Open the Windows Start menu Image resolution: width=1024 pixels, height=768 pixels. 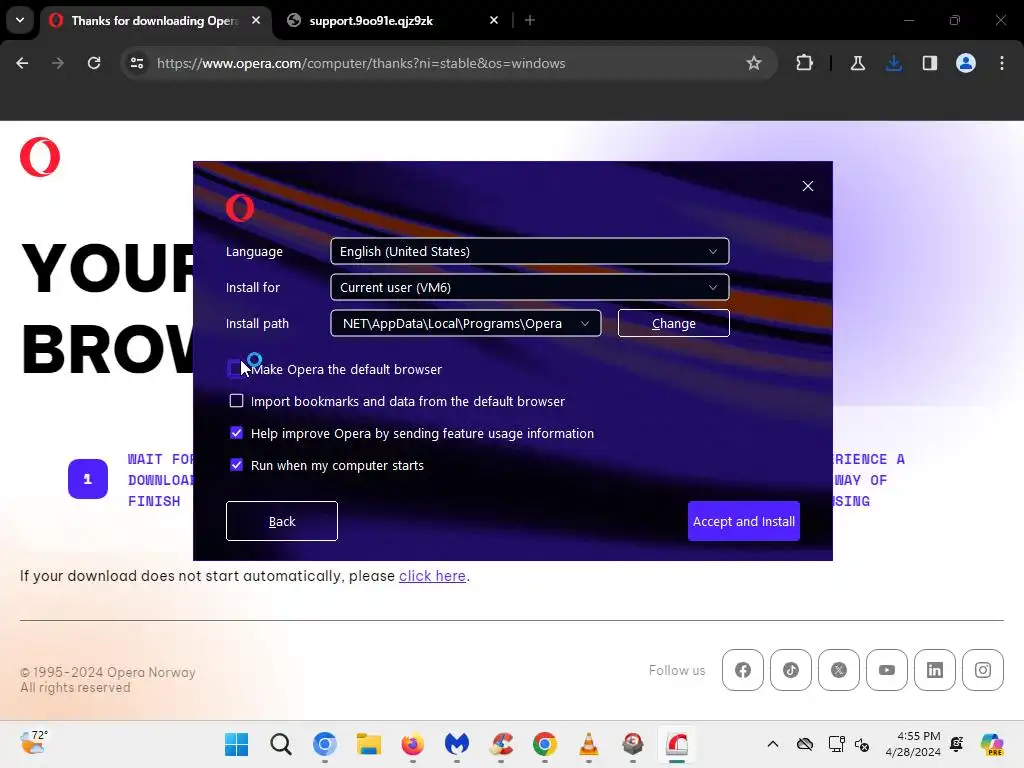click(x=236, y=744)
